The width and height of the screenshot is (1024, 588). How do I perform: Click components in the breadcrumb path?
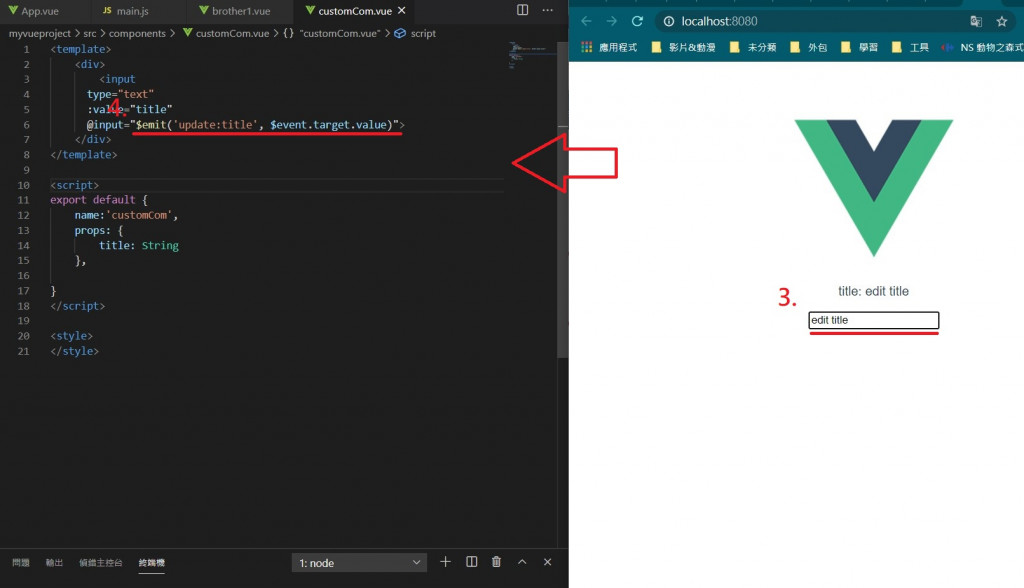(x=137, y=33)
